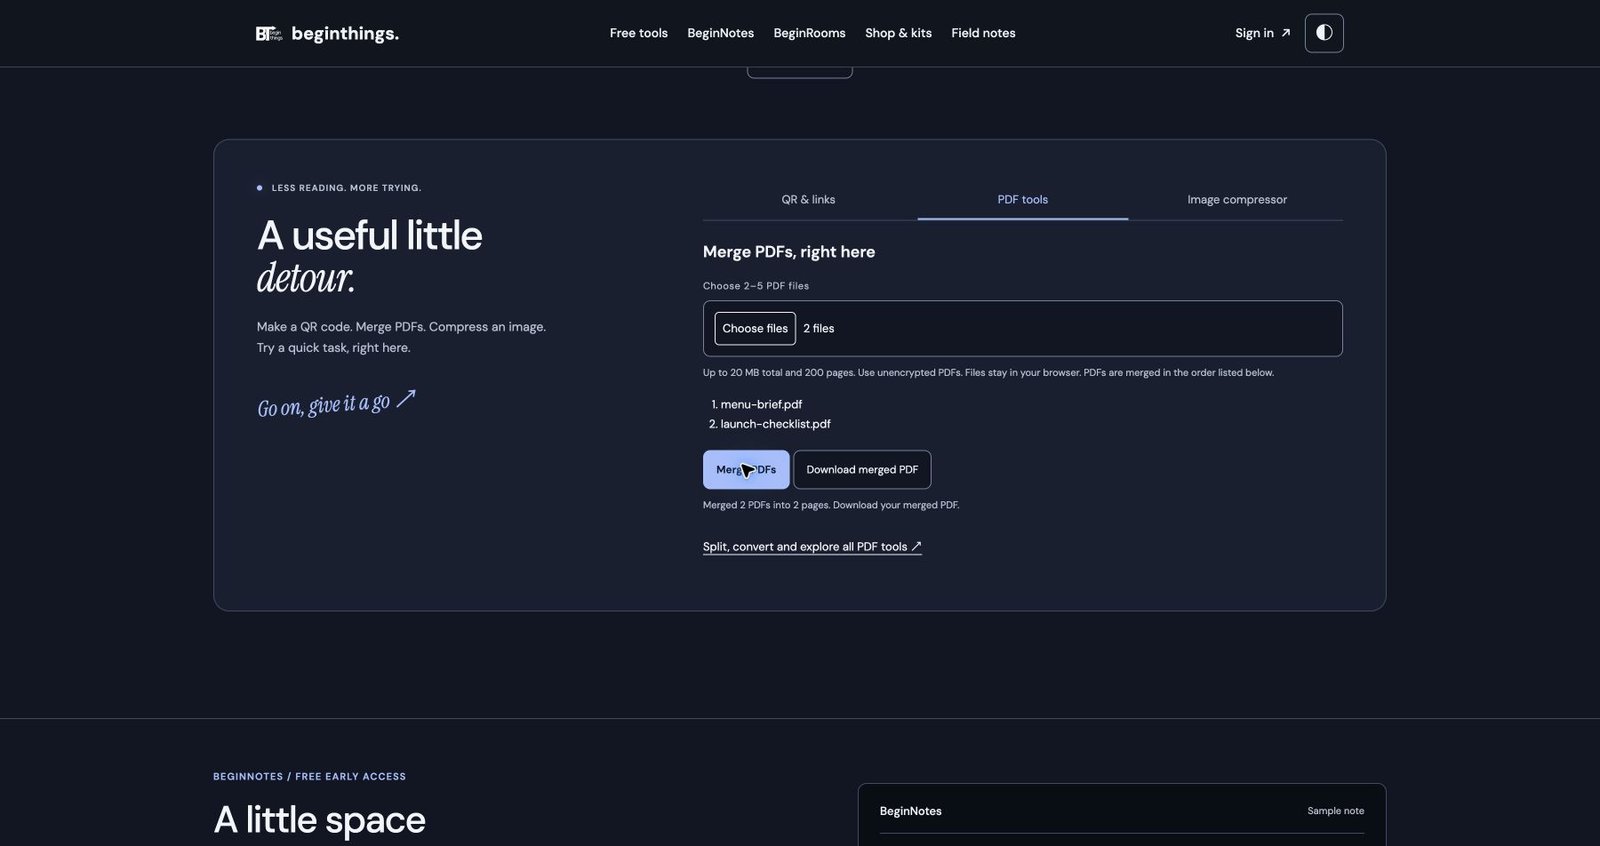Open Split, convert and explore all PDF tools link
1600x846 pixels.
812,547
